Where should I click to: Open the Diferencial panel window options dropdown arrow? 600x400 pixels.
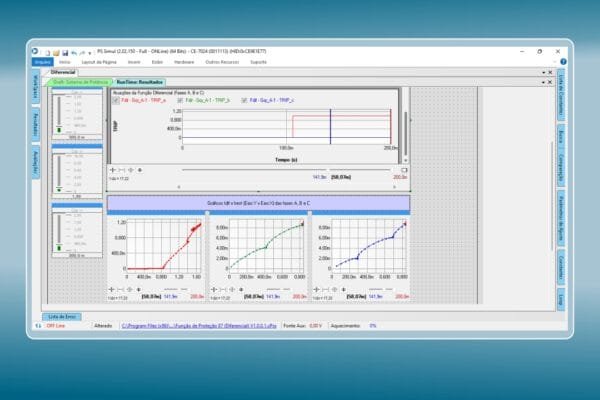[x=543, y=73]
